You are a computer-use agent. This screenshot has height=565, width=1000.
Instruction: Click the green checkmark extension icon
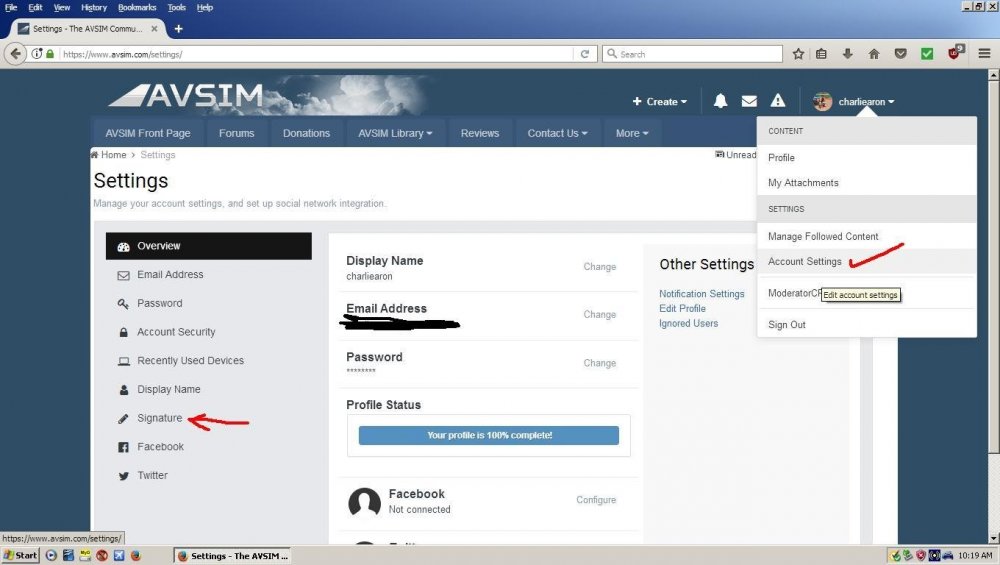(x=927, y=54)
